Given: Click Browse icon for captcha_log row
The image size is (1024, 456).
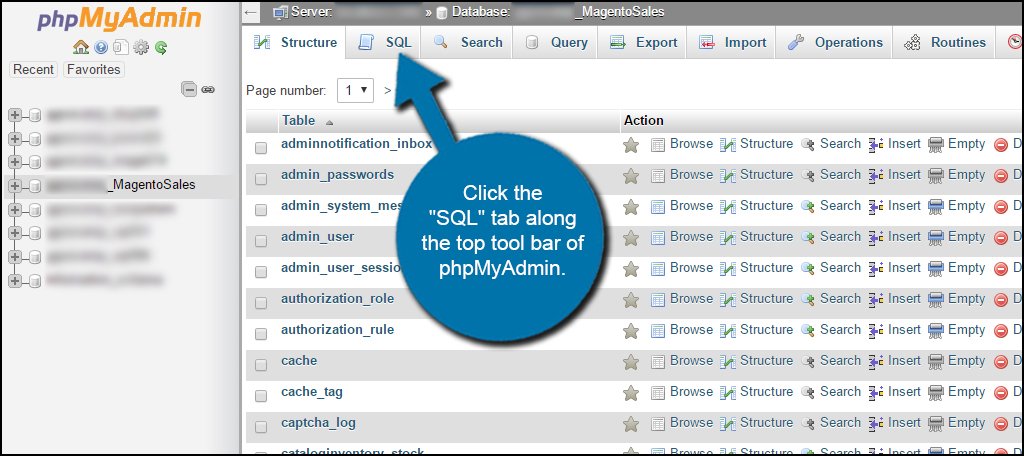Looking at the screenshot, I should [x=658, y=424].
